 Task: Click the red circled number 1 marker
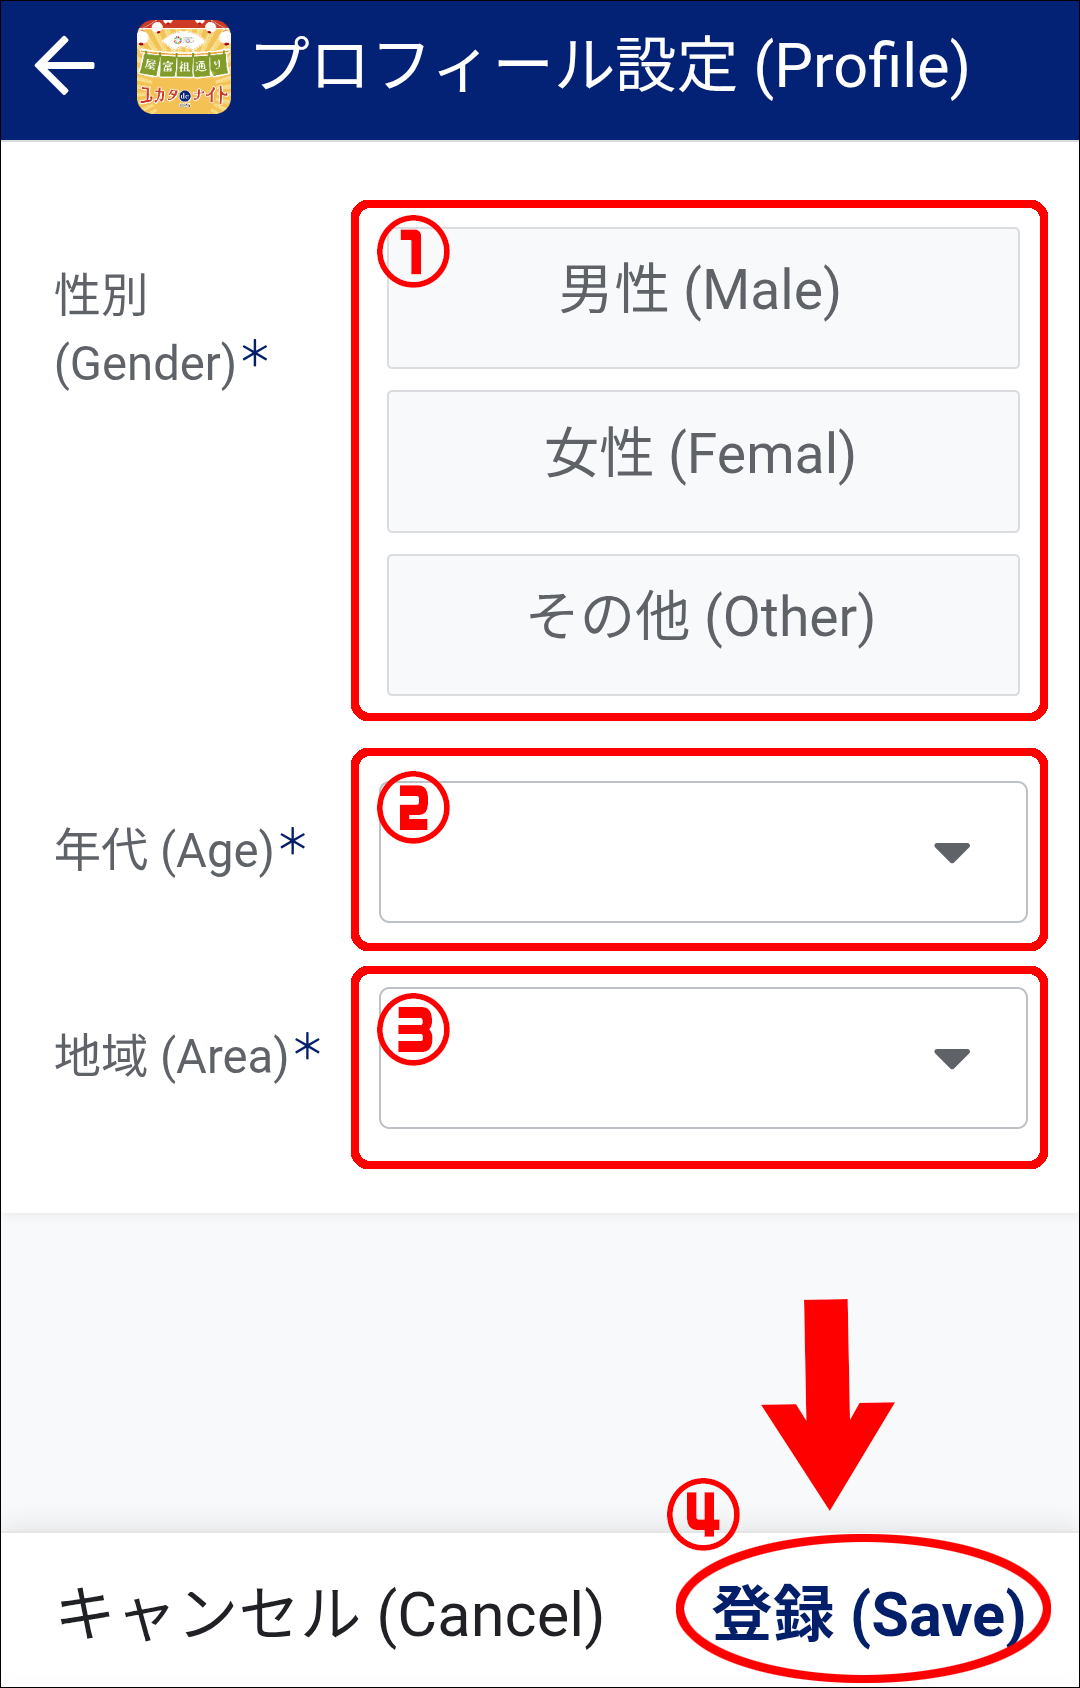click(413, 252)
